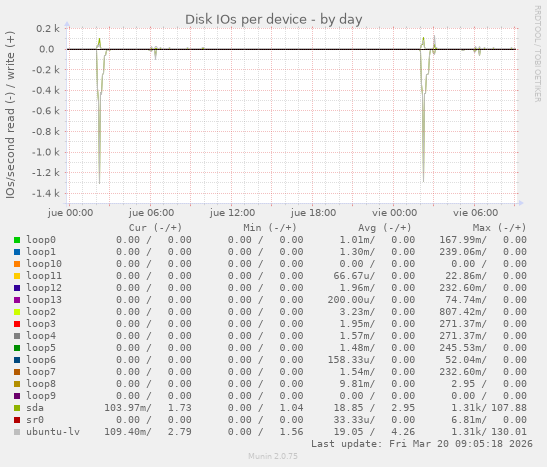Click the loop7 brown color swatch

[17, 372]
